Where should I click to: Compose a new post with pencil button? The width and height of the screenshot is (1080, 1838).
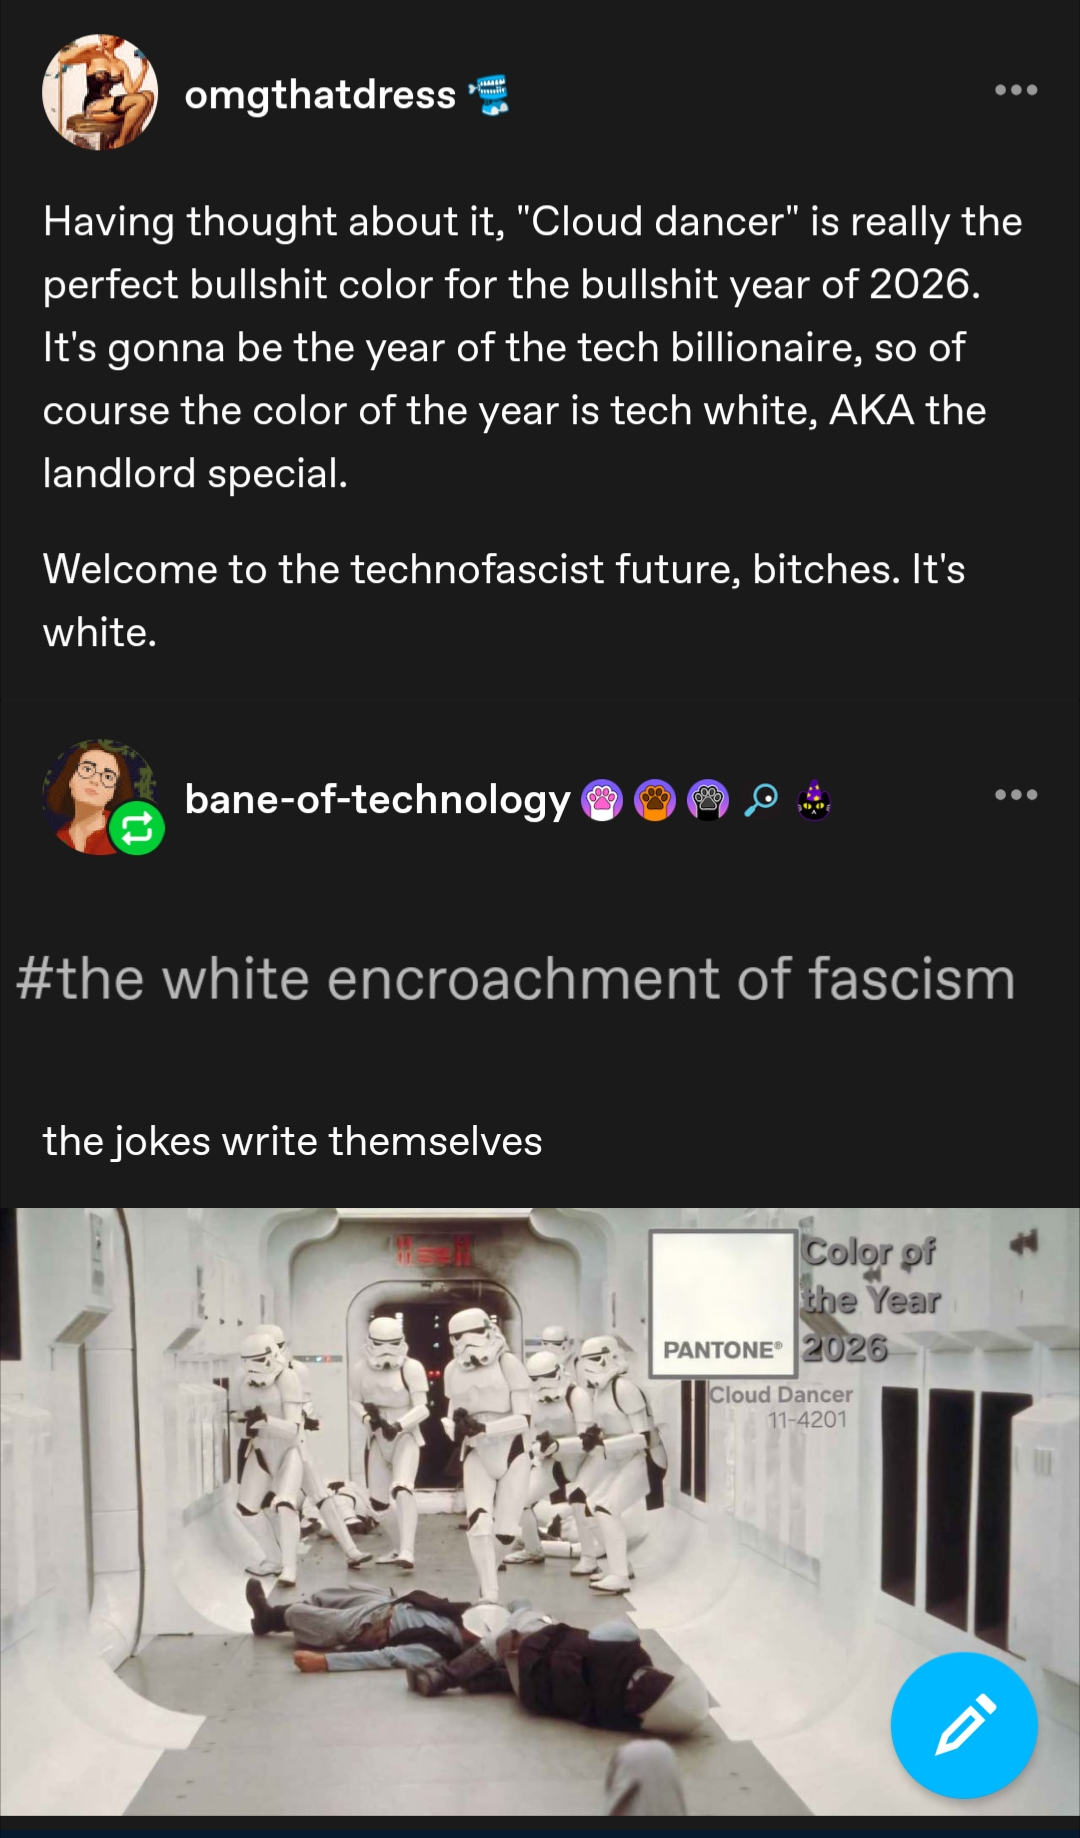click(964, 1725)
